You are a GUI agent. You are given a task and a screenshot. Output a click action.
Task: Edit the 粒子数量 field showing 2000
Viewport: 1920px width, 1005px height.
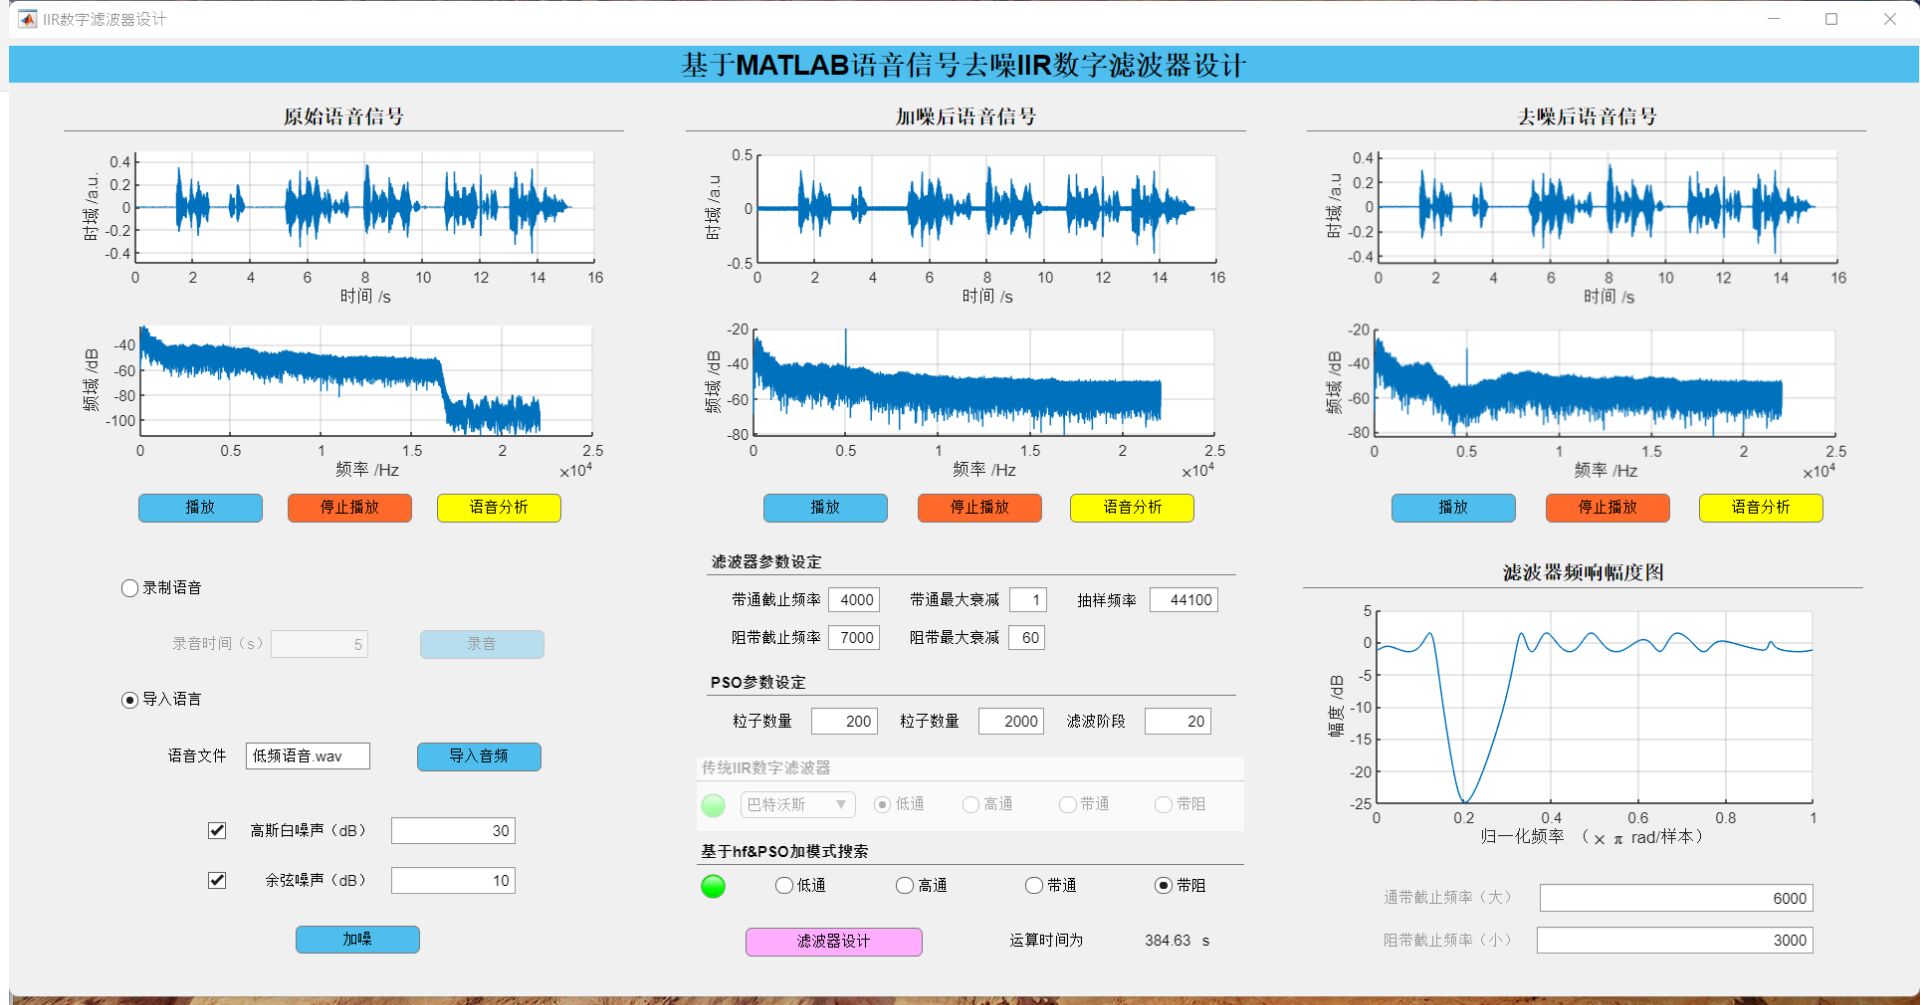(1011, 721)
